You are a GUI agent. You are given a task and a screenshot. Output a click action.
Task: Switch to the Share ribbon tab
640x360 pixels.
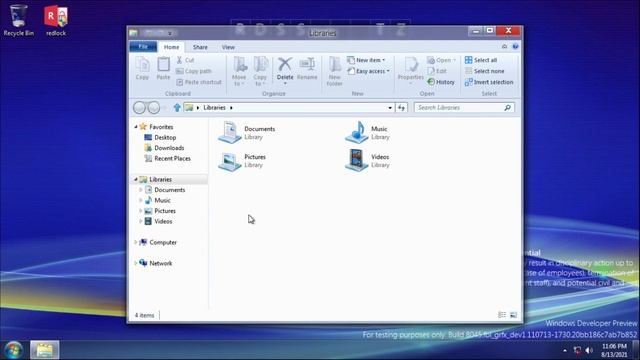(x=200, y=47)
